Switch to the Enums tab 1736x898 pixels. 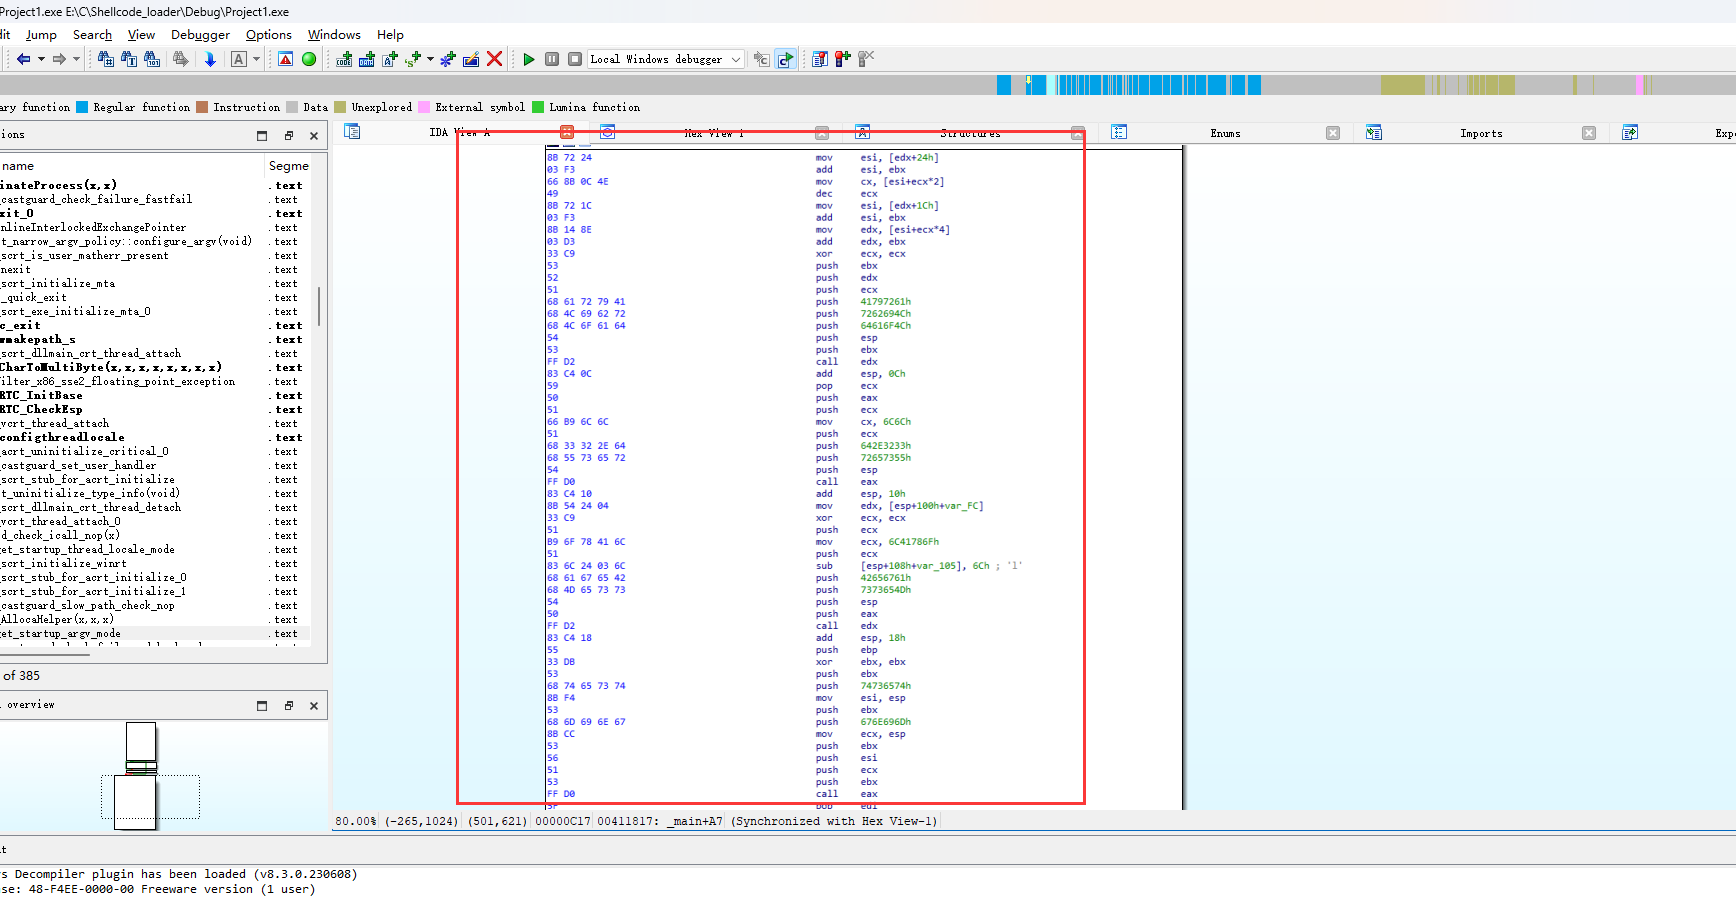click(x=1225, y=133)
